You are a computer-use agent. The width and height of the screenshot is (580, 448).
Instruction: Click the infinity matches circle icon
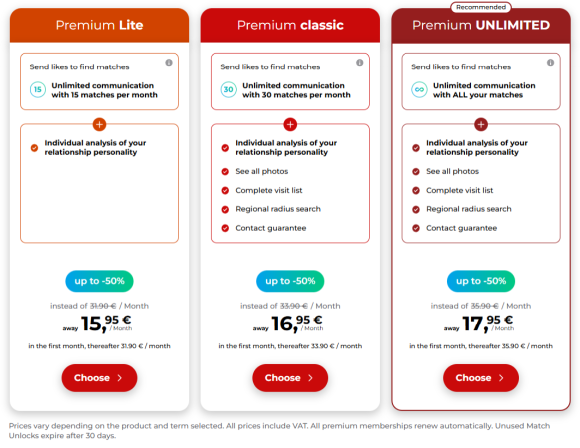(x=419, y=90)
